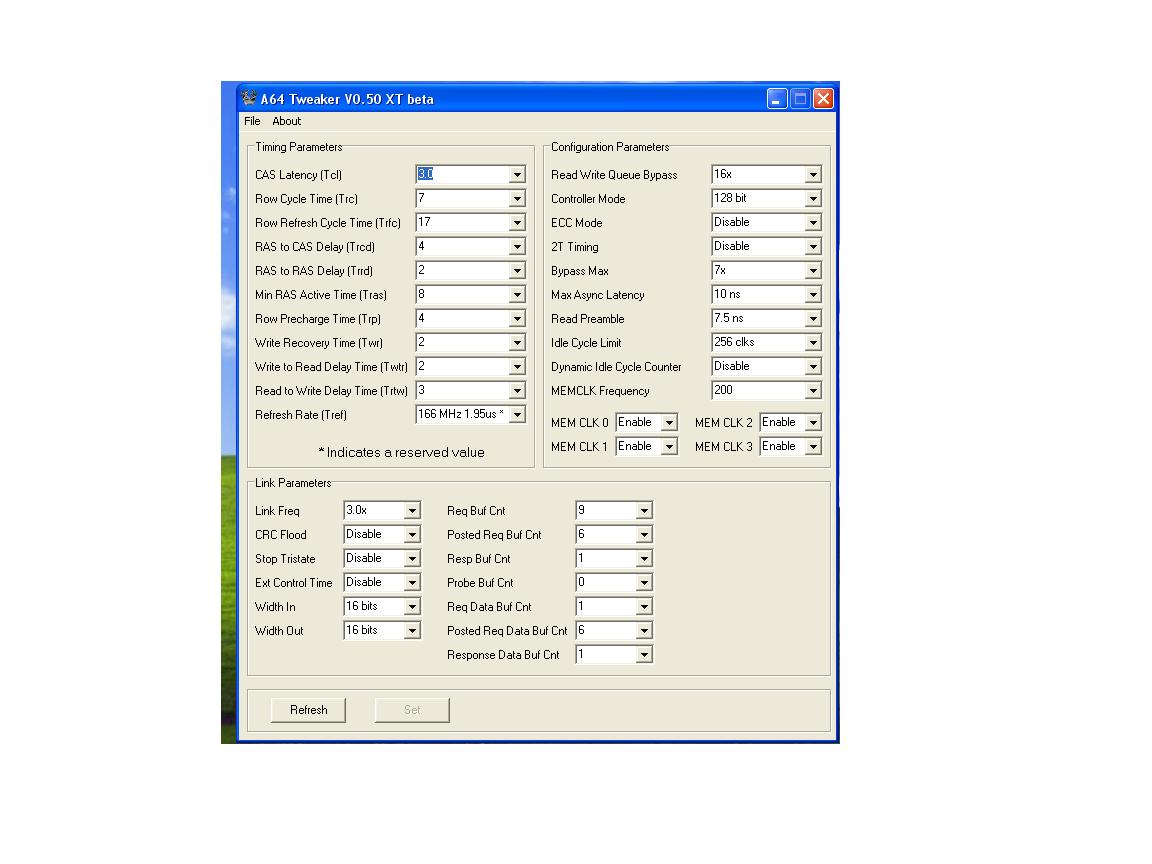
Task: Expand the 2T Timing dropdown
Action: pyautogui.click(x=813, y=247)
